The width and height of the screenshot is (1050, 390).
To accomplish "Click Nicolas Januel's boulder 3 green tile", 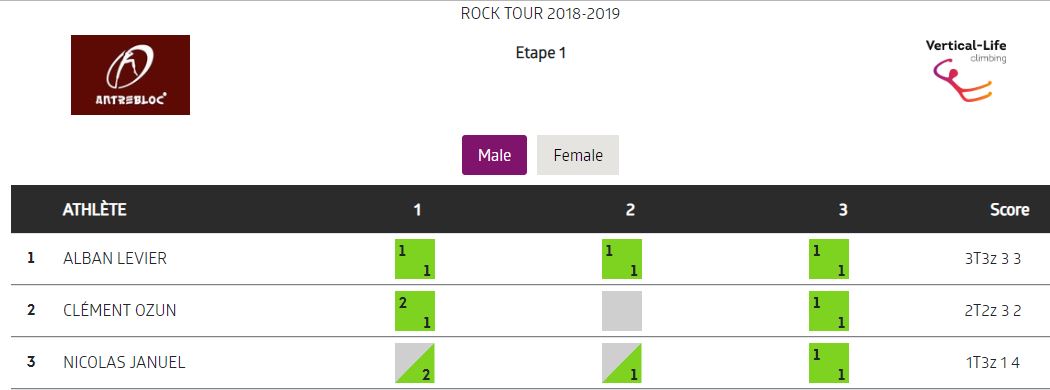I will point(828,363).
